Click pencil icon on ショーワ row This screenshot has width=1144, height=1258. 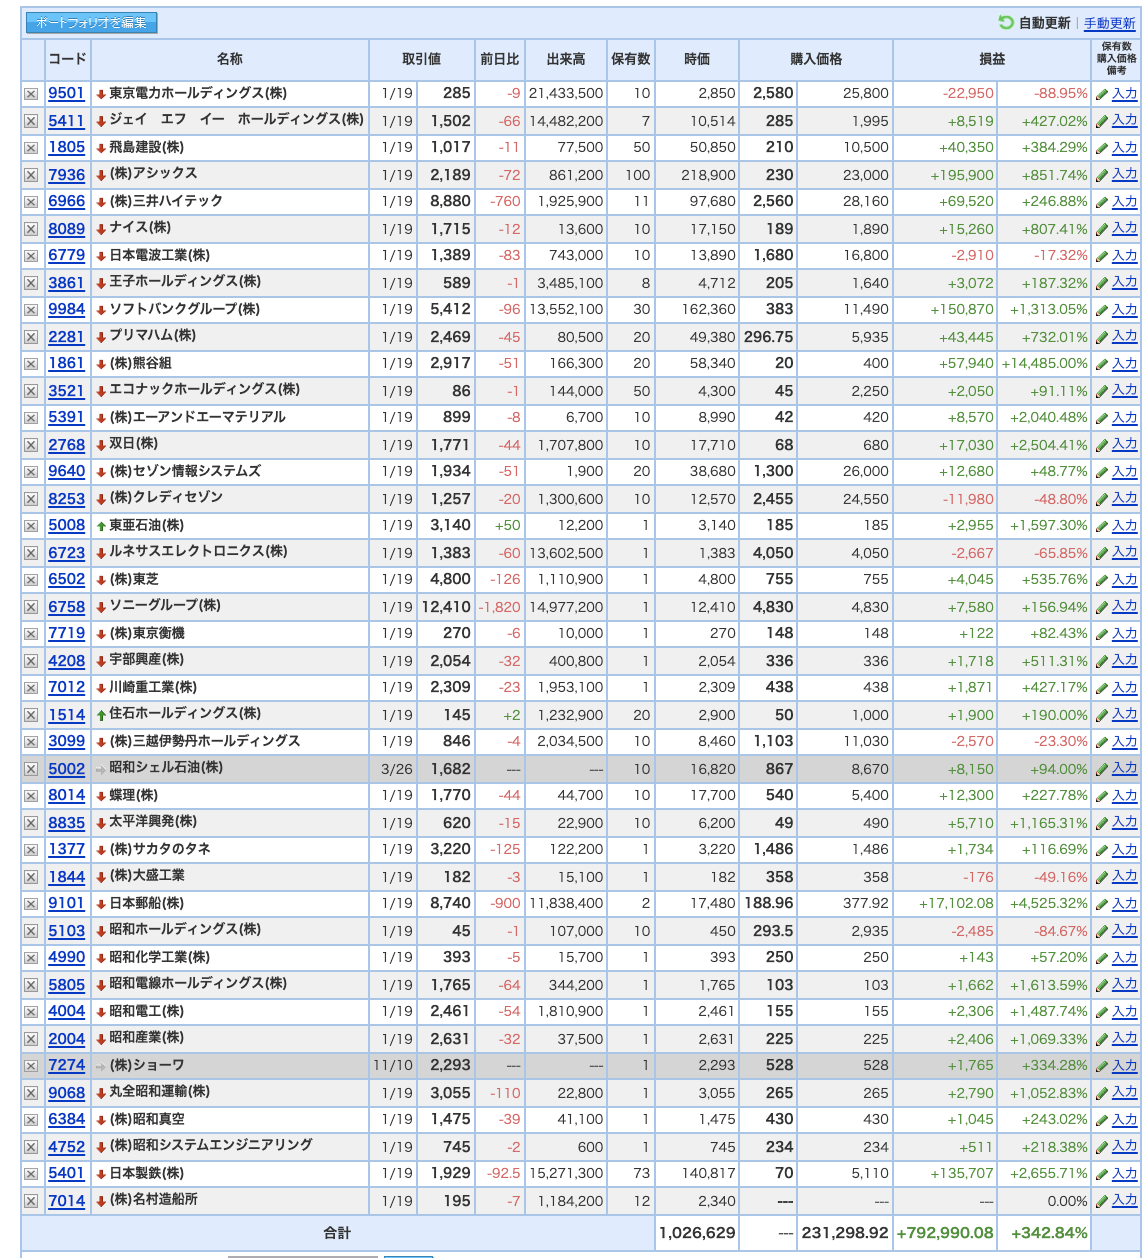(1101, 1066)
